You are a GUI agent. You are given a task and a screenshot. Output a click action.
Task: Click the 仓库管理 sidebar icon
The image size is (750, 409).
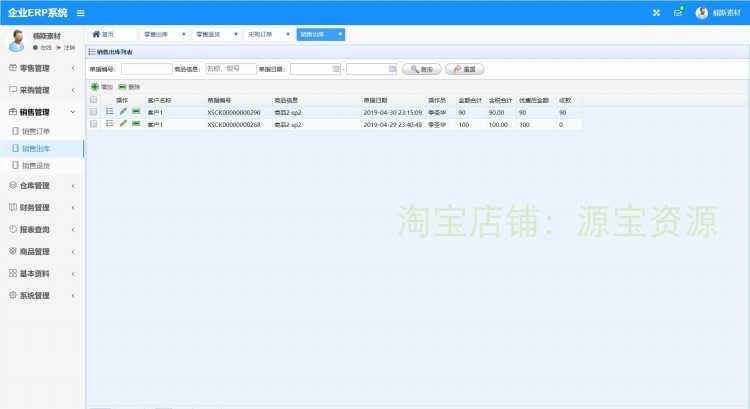[13, 185]
